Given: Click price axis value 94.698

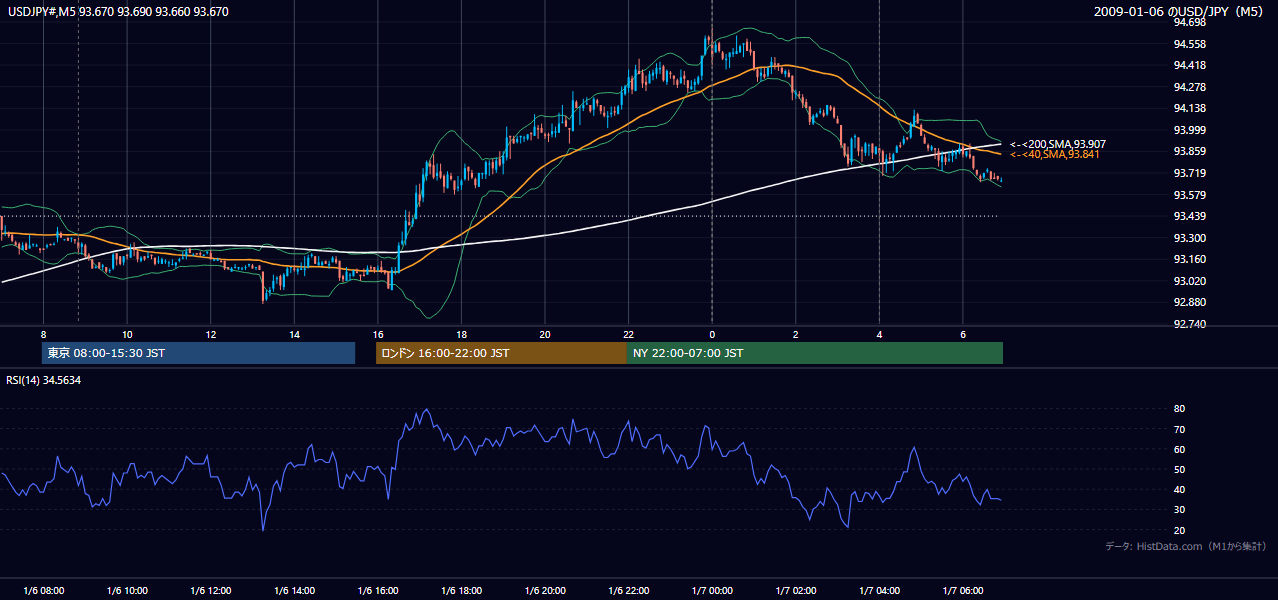Looking at the screenshot, I should 1189,22.
